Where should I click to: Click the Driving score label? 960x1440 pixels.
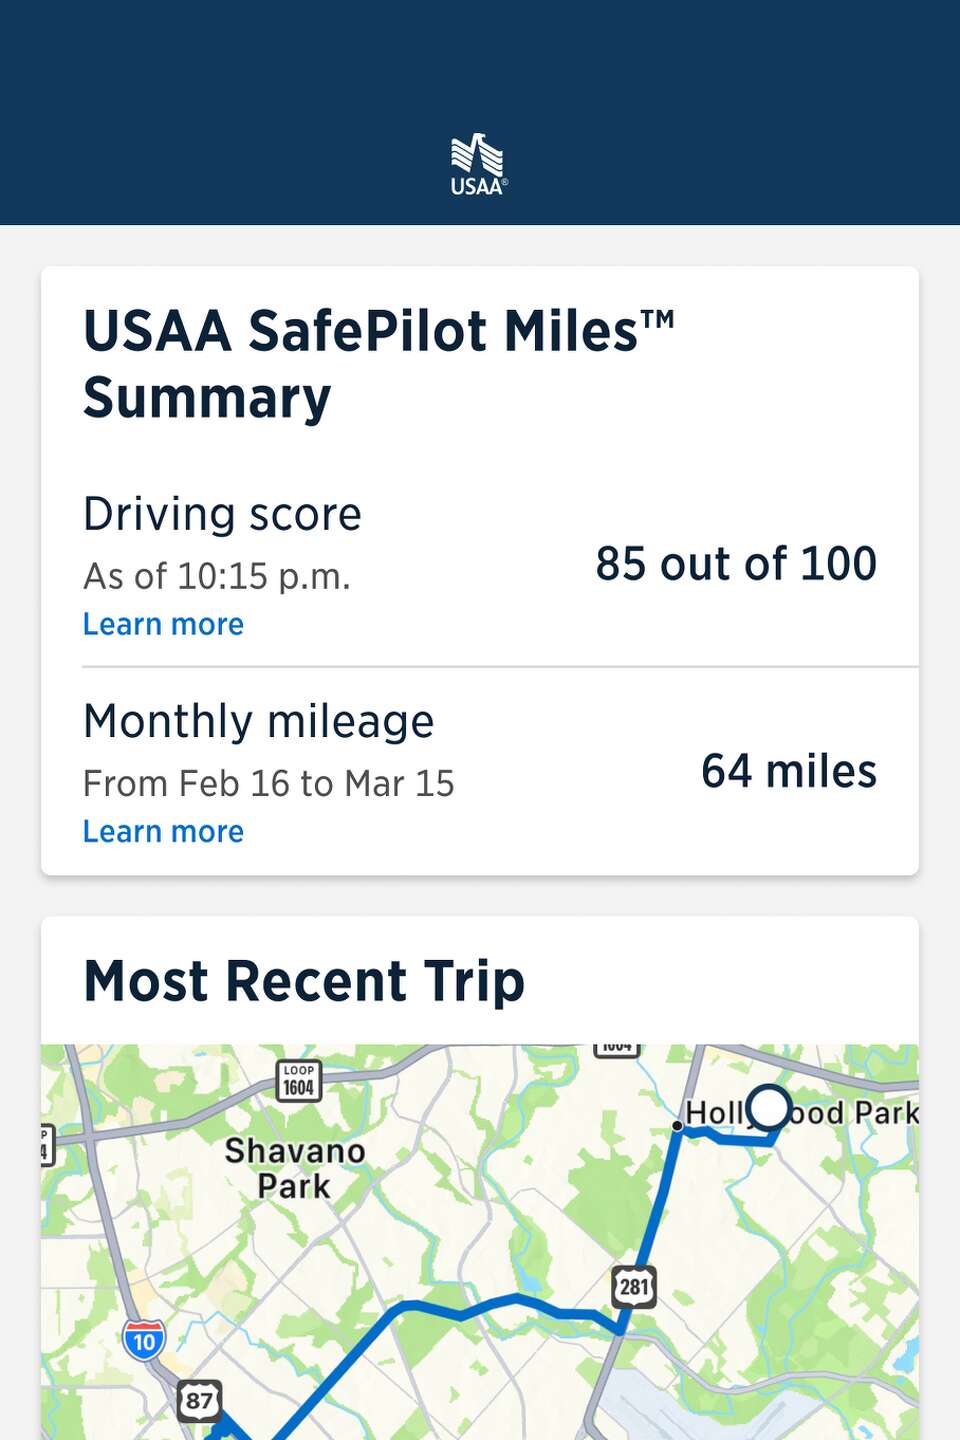pyautogui.click(x=222, y=514)
